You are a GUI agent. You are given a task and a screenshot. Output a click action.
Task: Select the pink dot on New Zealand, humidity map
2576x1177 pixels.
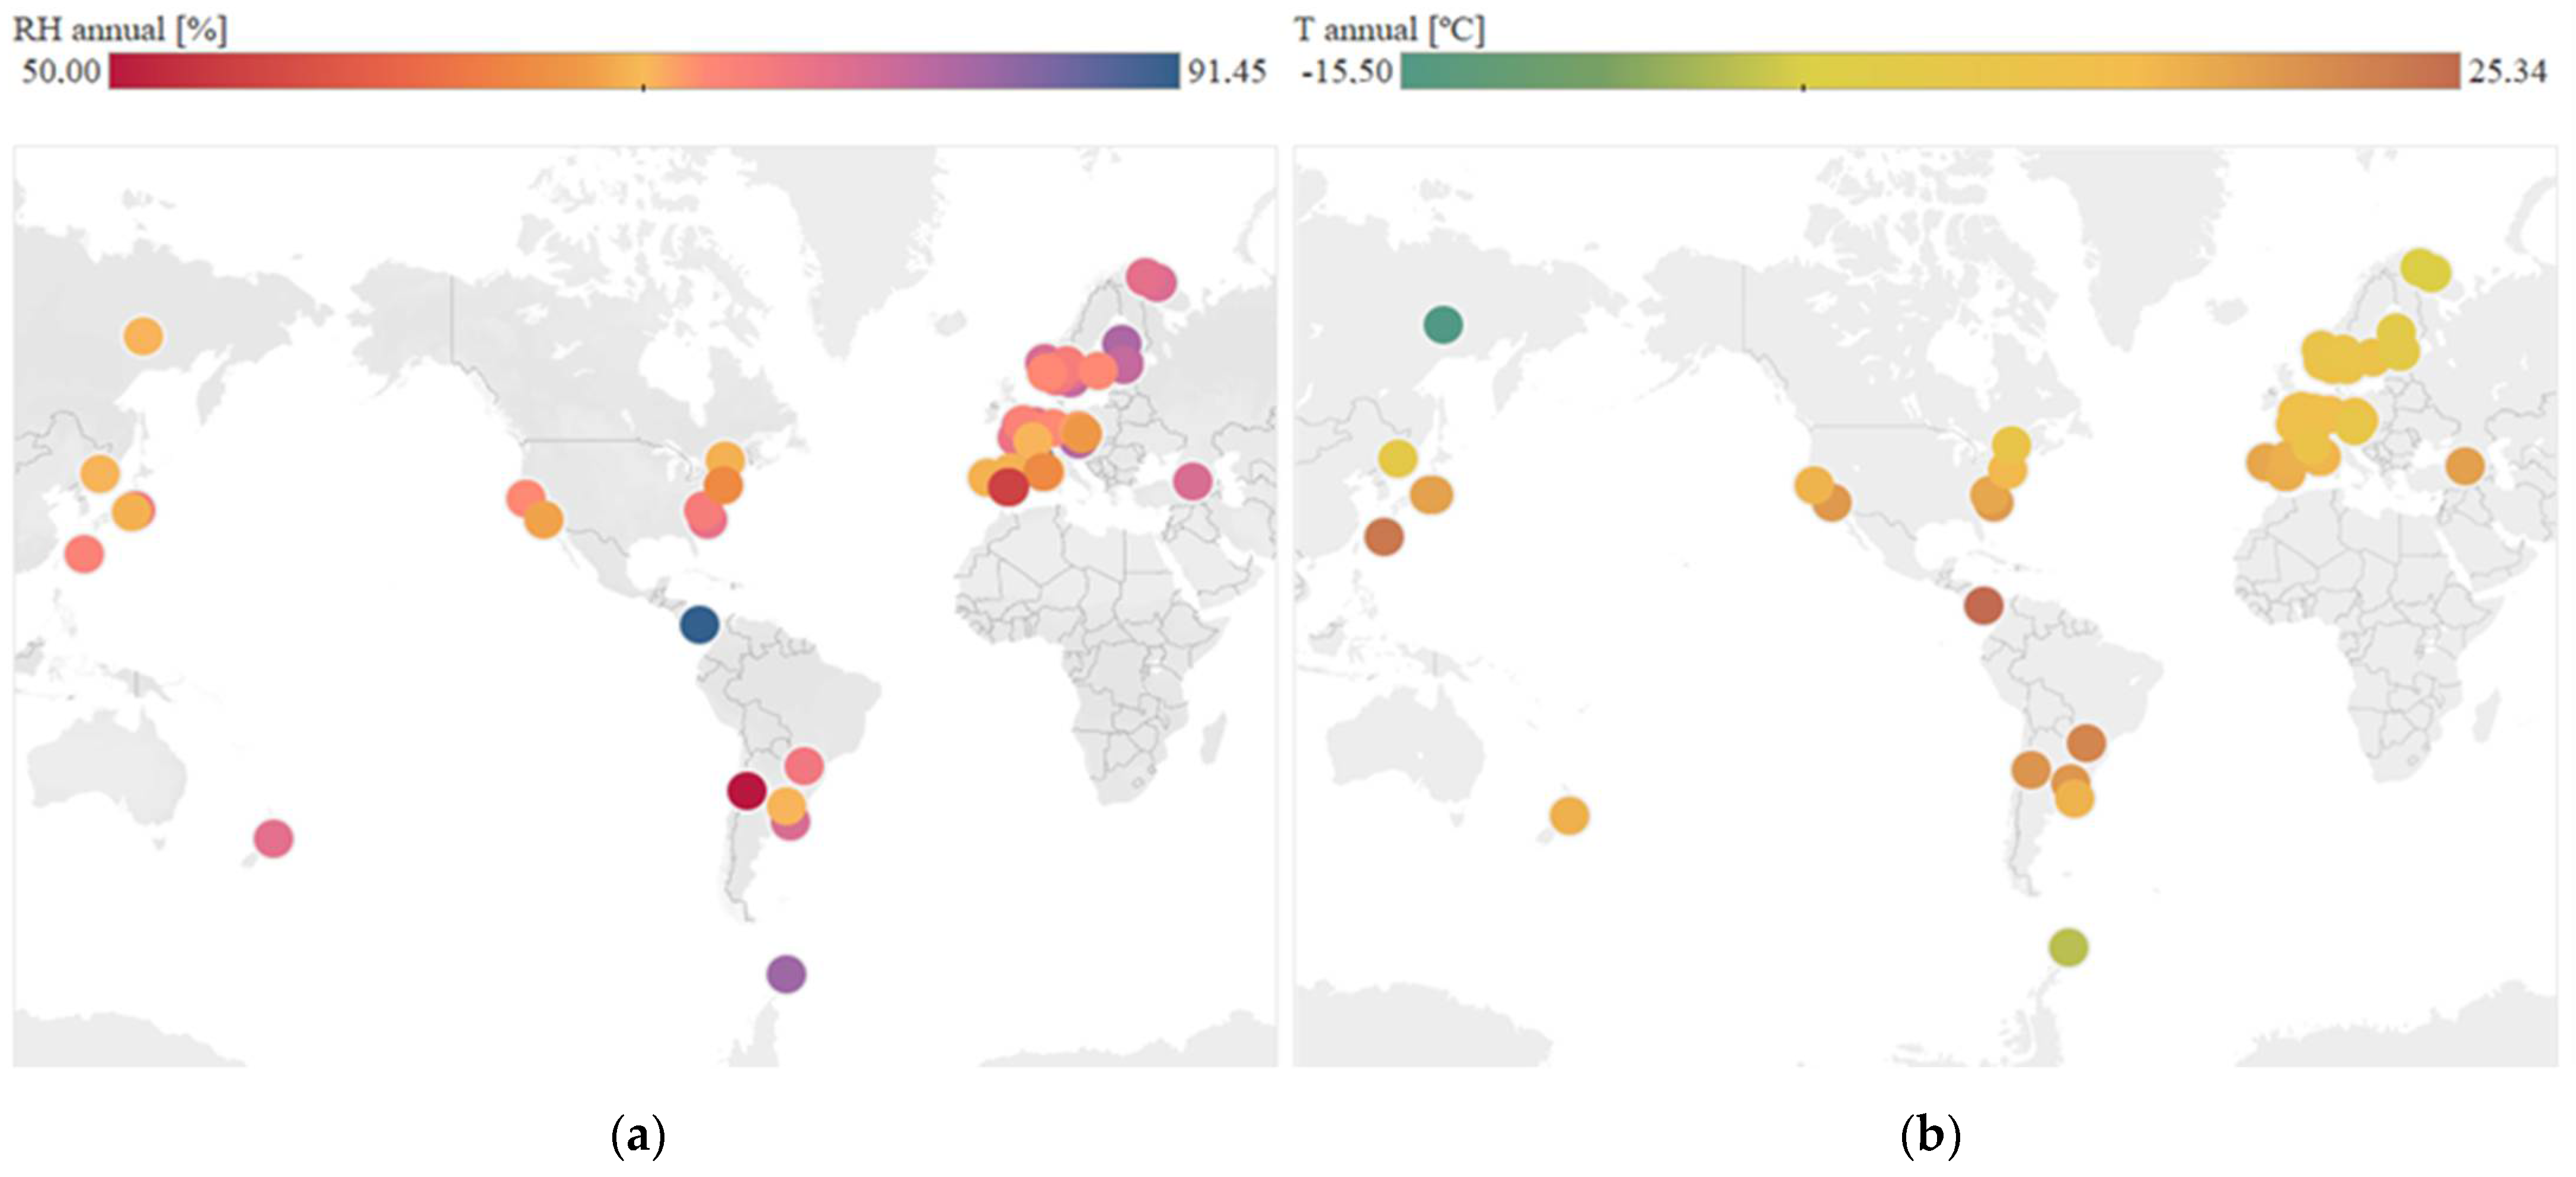click(273, 838)
